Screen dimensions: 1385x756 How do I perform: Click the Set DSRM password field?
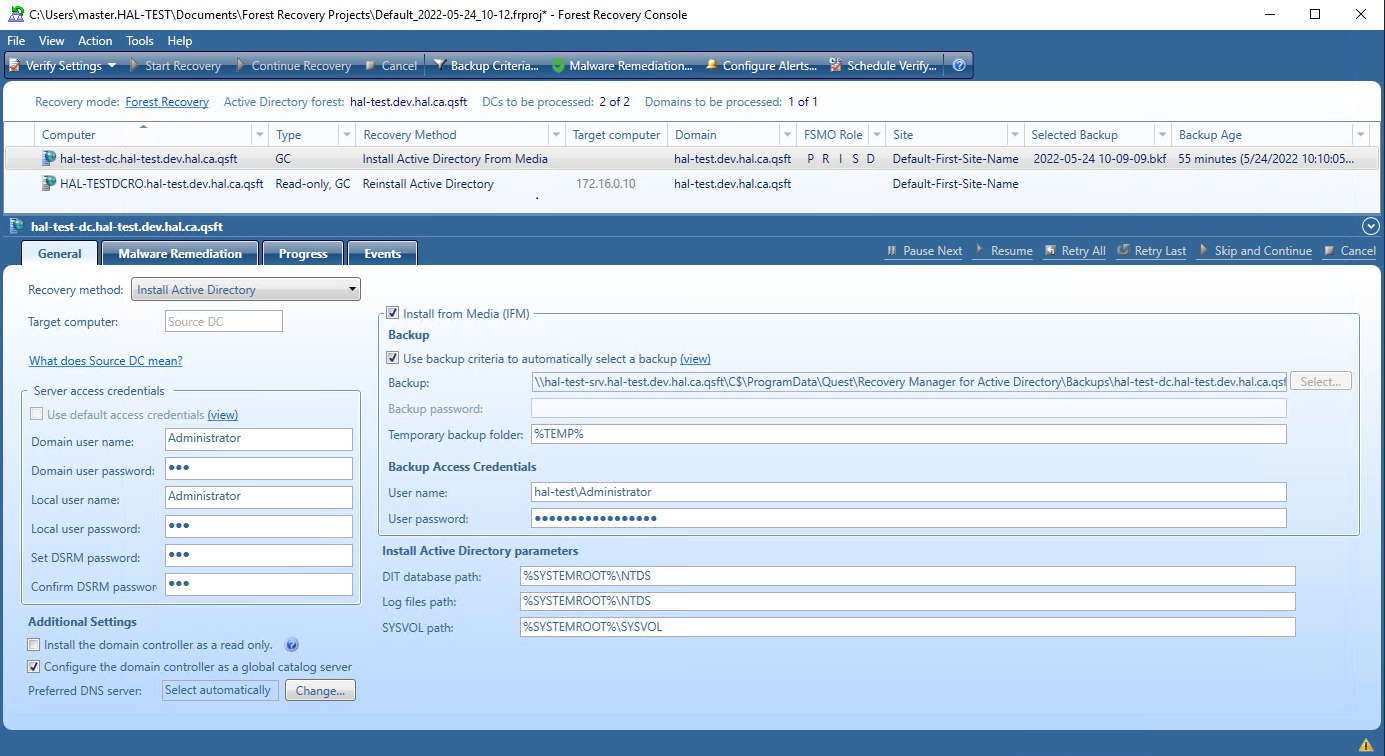click(x=259, y=555)
